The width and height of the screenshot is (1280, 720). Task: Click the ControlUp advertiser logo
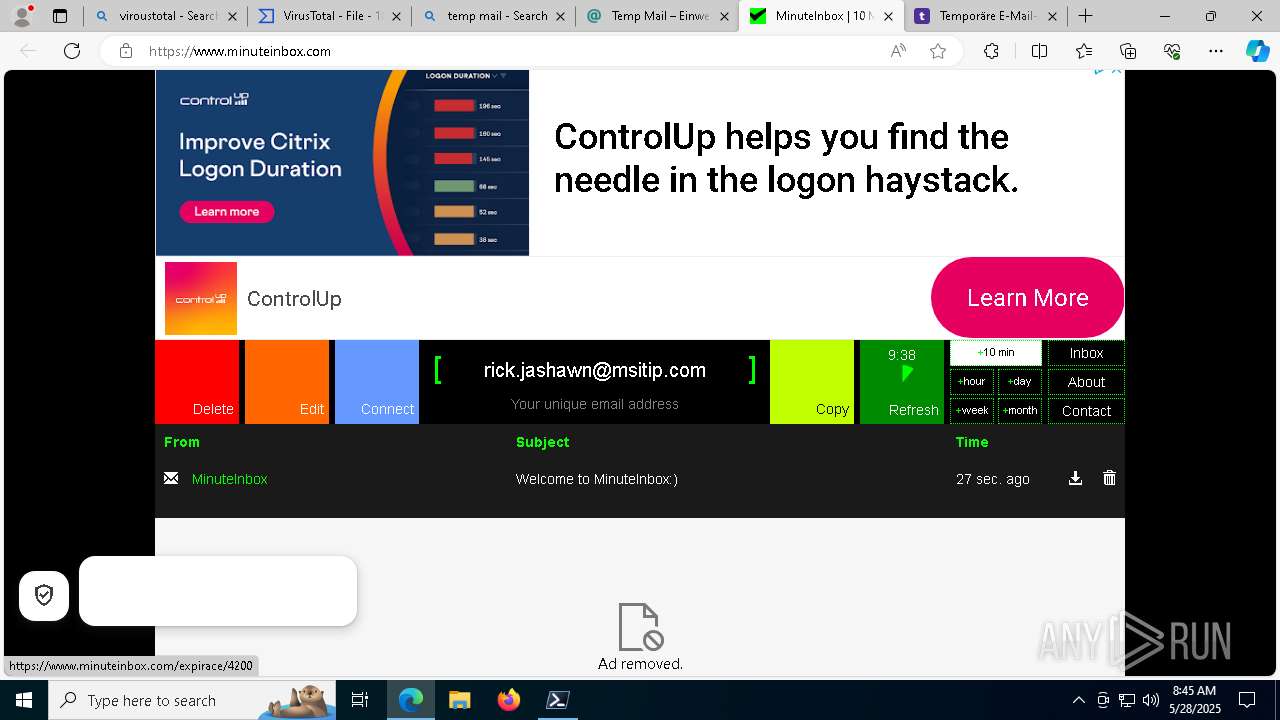coord(201,298)
